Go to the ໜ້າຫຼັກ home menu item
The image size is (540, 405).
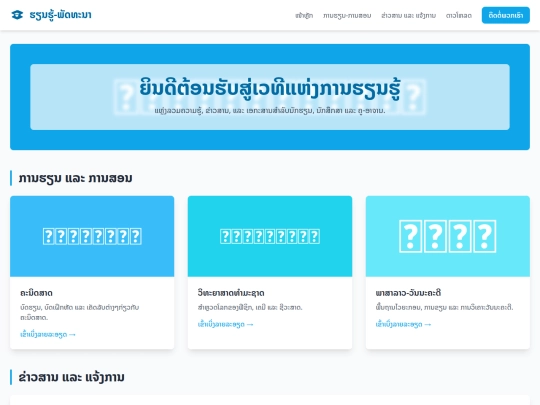point(304,15)
